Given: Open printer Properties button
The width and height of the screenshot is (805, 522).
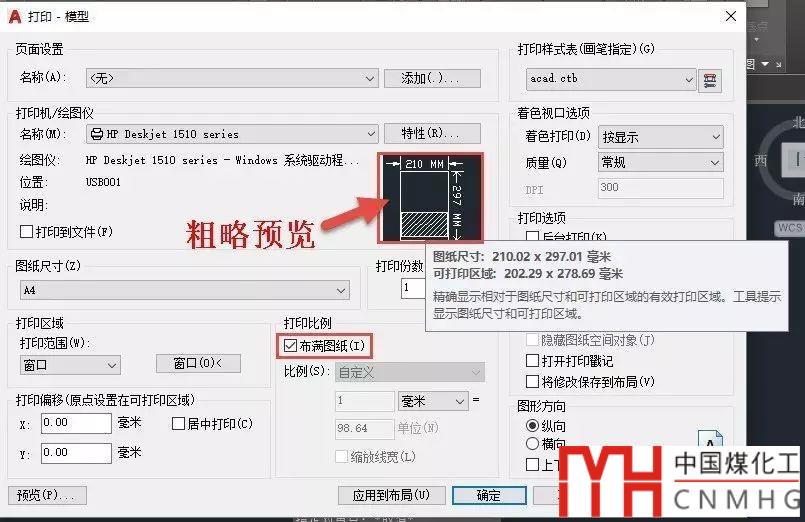Looking at the screenshot, I should [432, 133].
